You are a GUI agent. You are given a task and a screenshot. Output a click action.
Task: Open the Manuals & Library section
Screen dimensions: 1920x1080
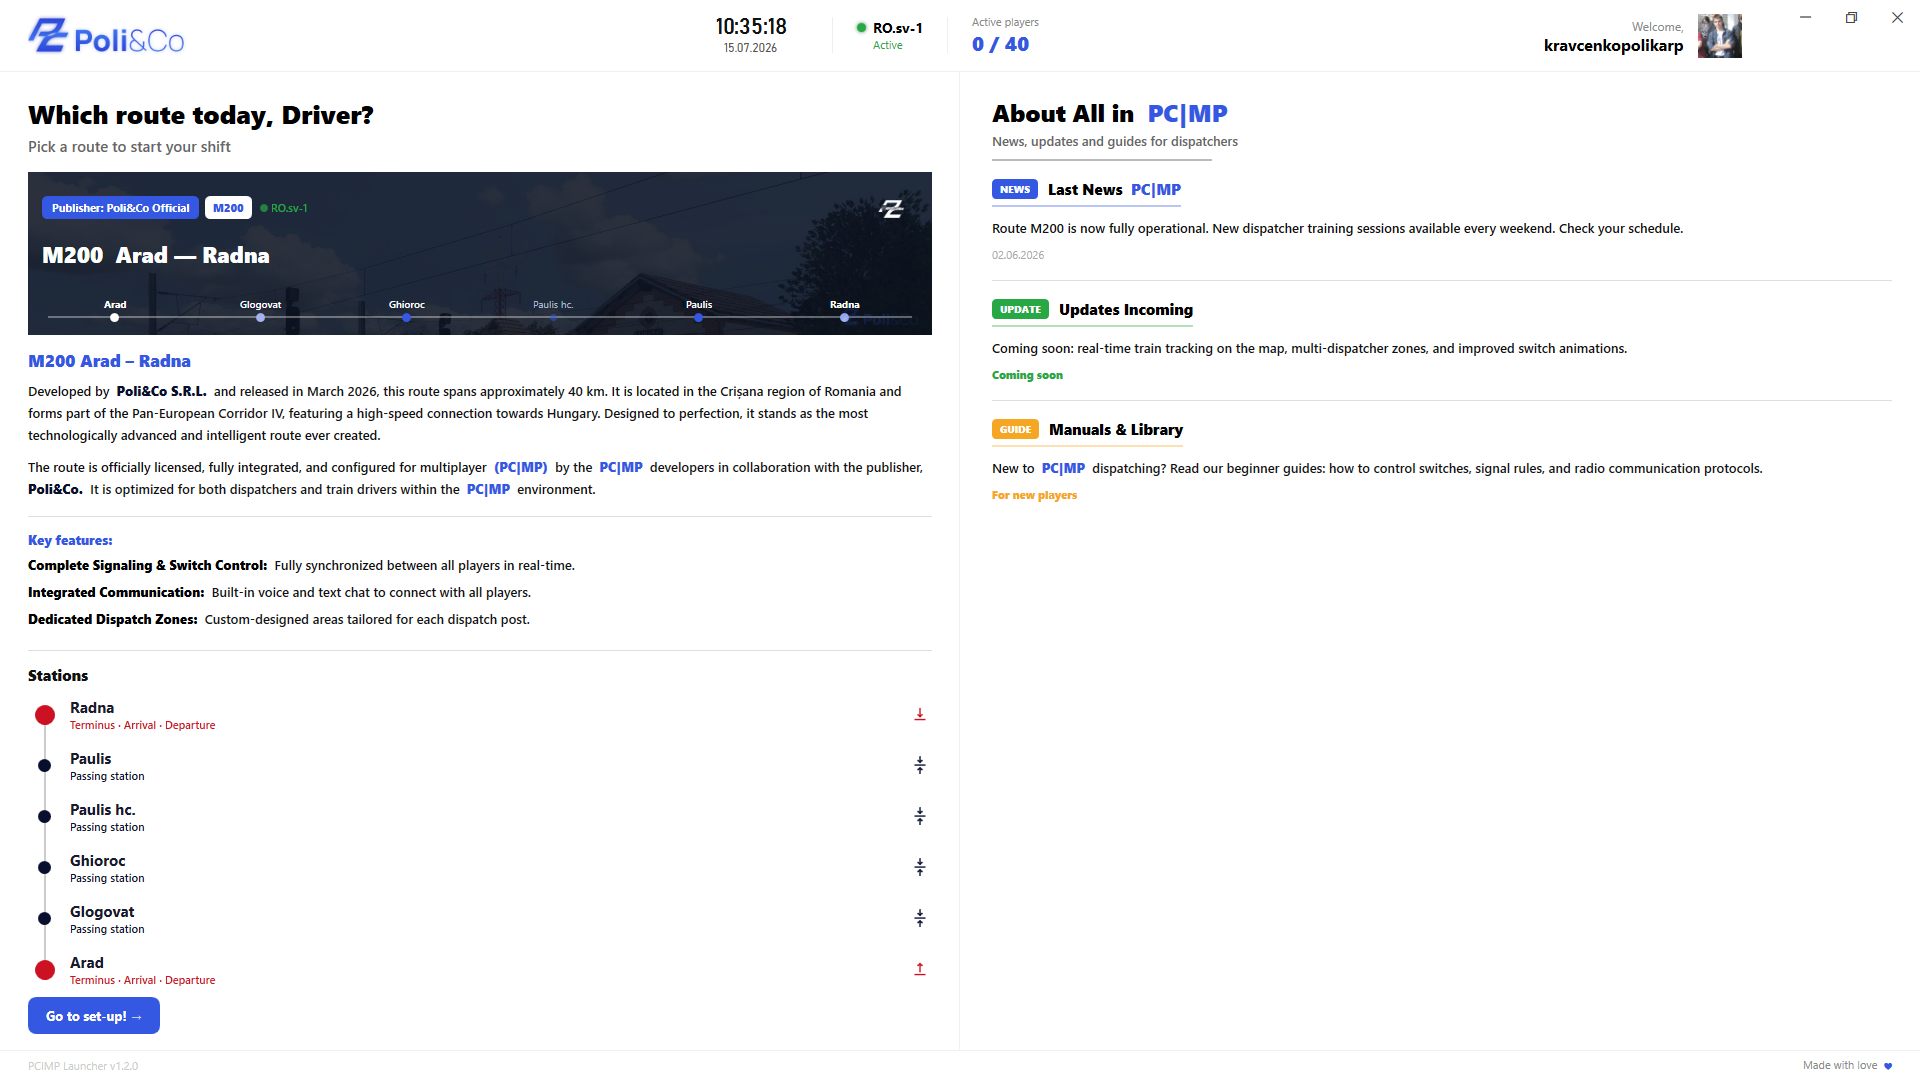[x=1116, y=430]
